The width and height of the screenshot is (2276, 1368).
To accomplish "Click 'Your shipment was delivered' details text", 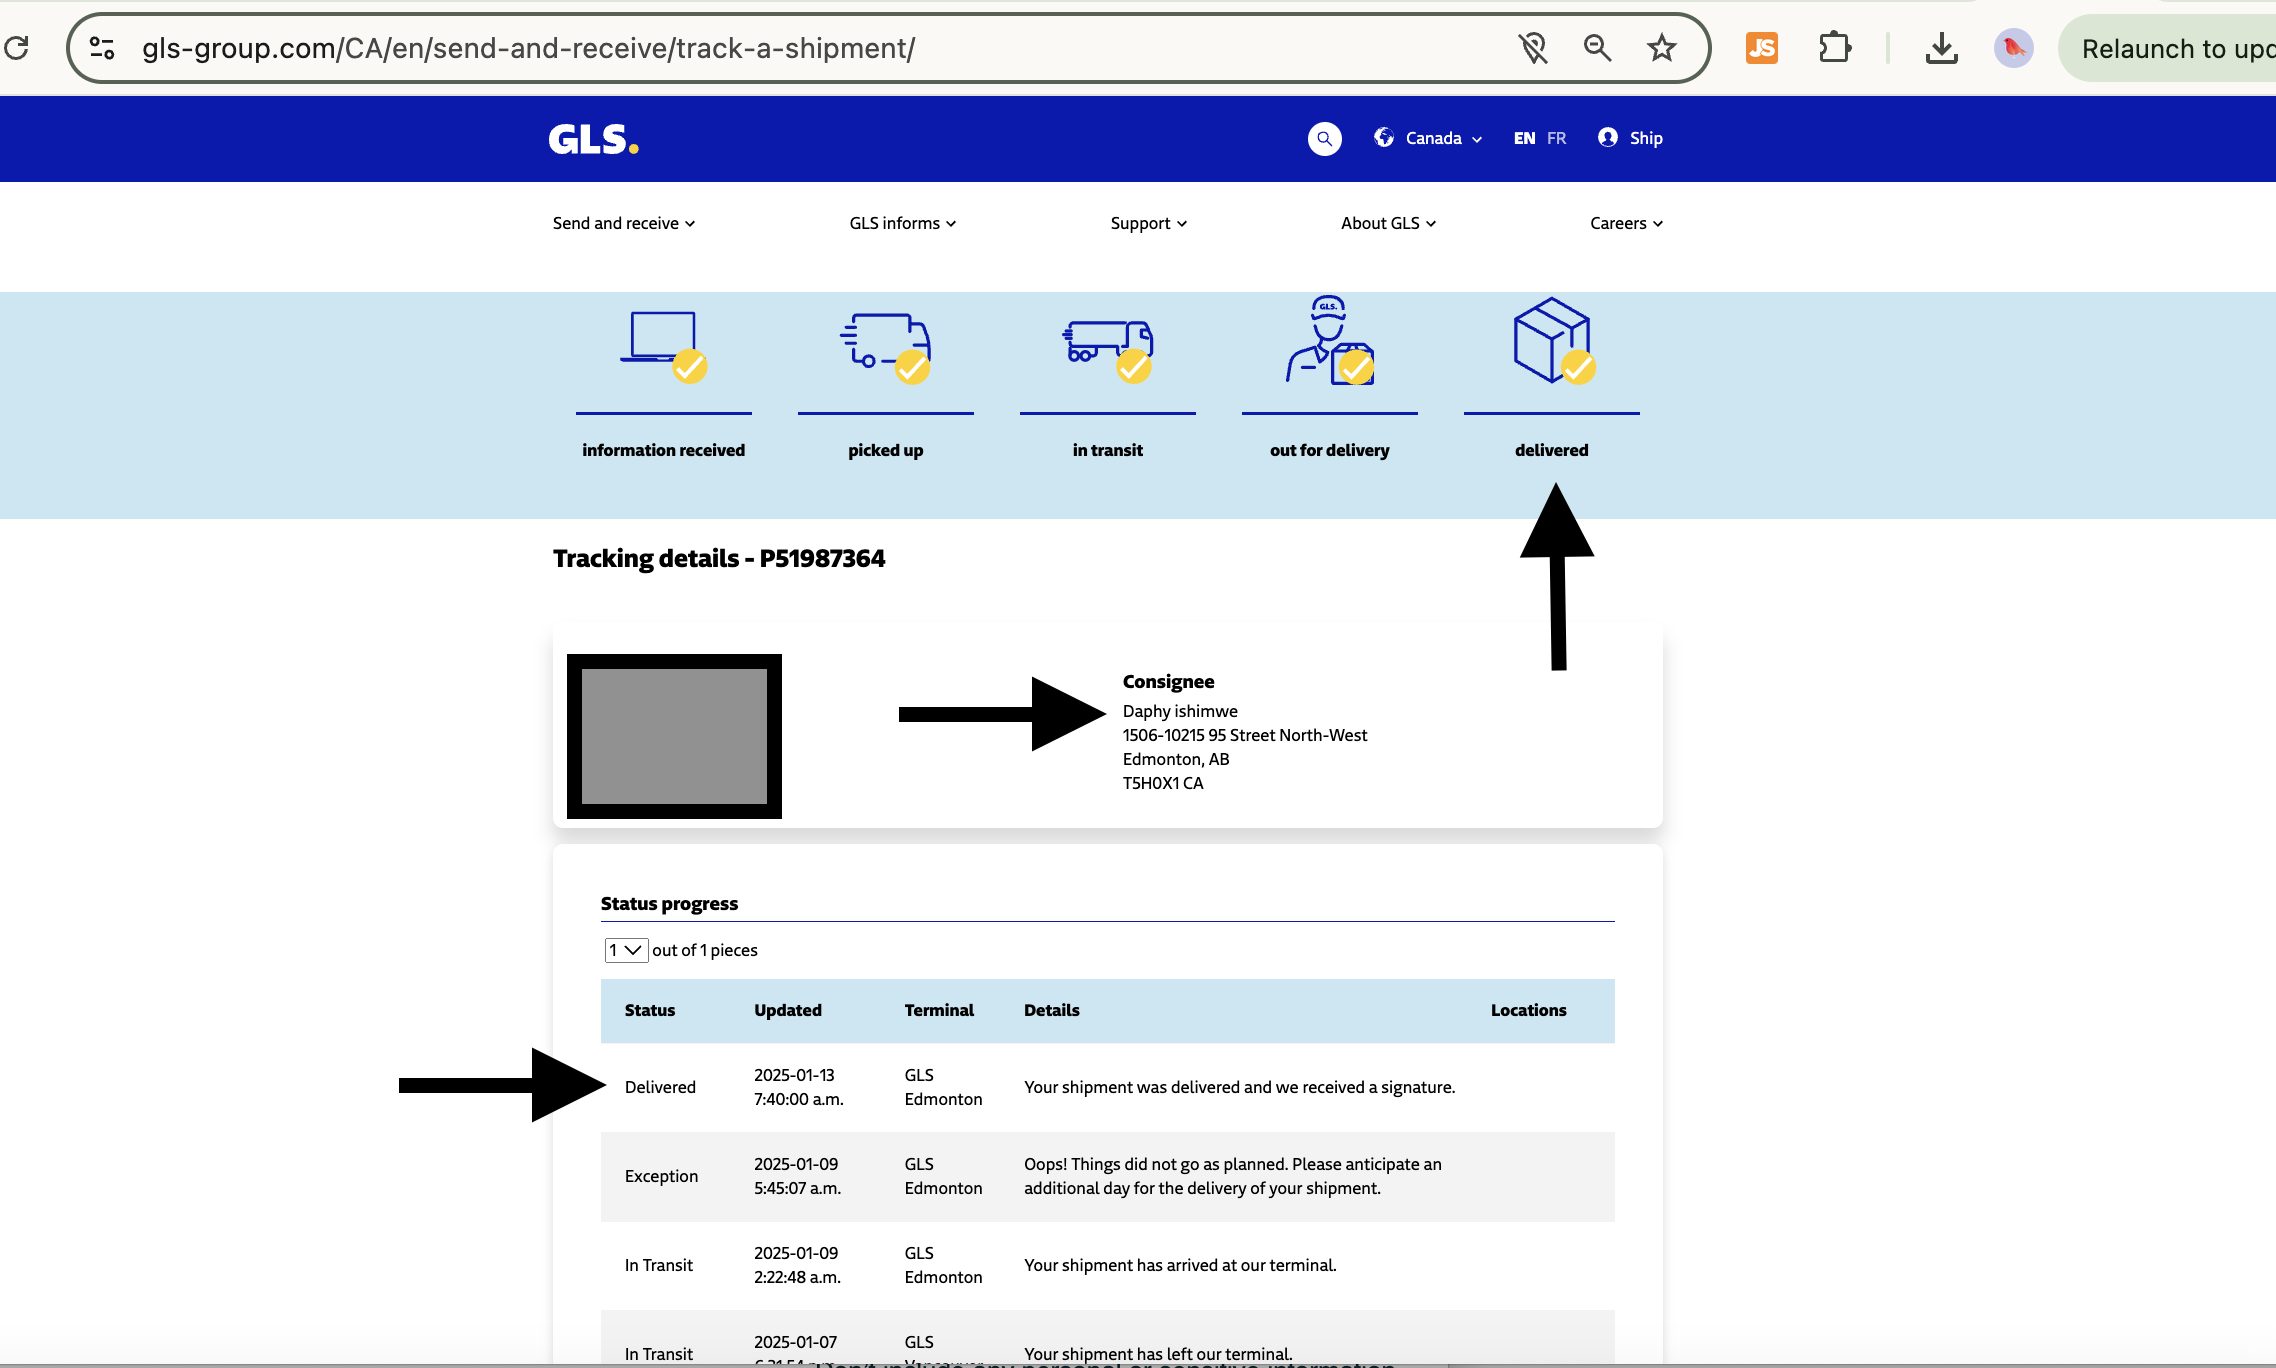I will [1239, 1087].
